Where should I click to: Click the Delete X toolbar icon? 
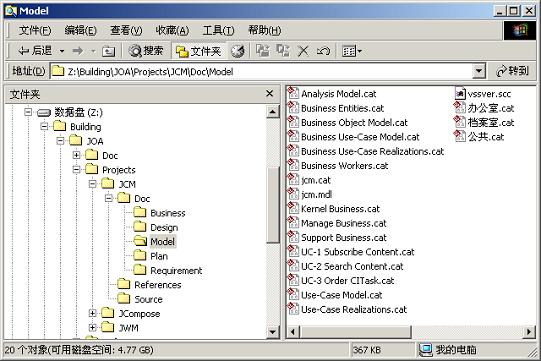(303, 51)
